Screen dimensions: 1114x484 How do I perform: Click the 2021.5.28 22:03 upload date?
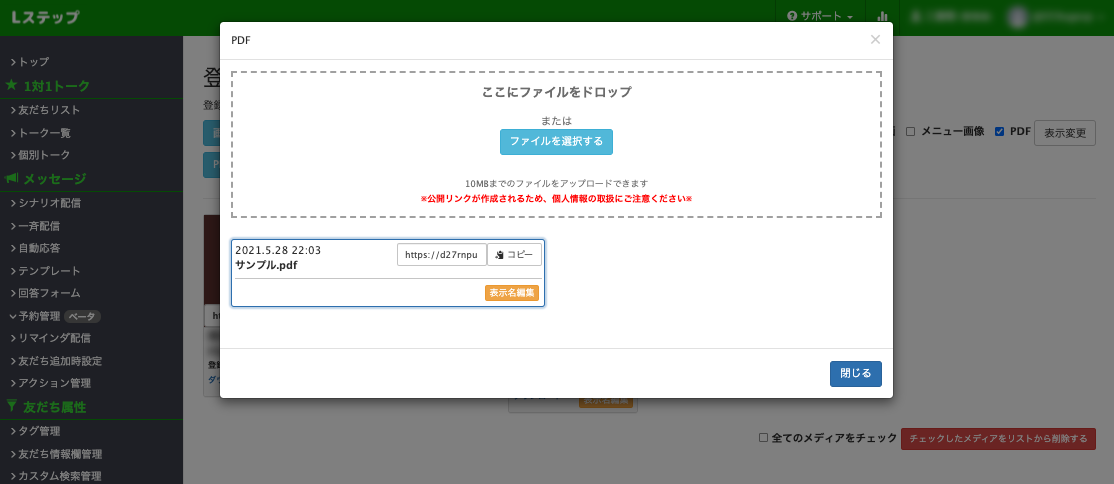tap(278, 250)
